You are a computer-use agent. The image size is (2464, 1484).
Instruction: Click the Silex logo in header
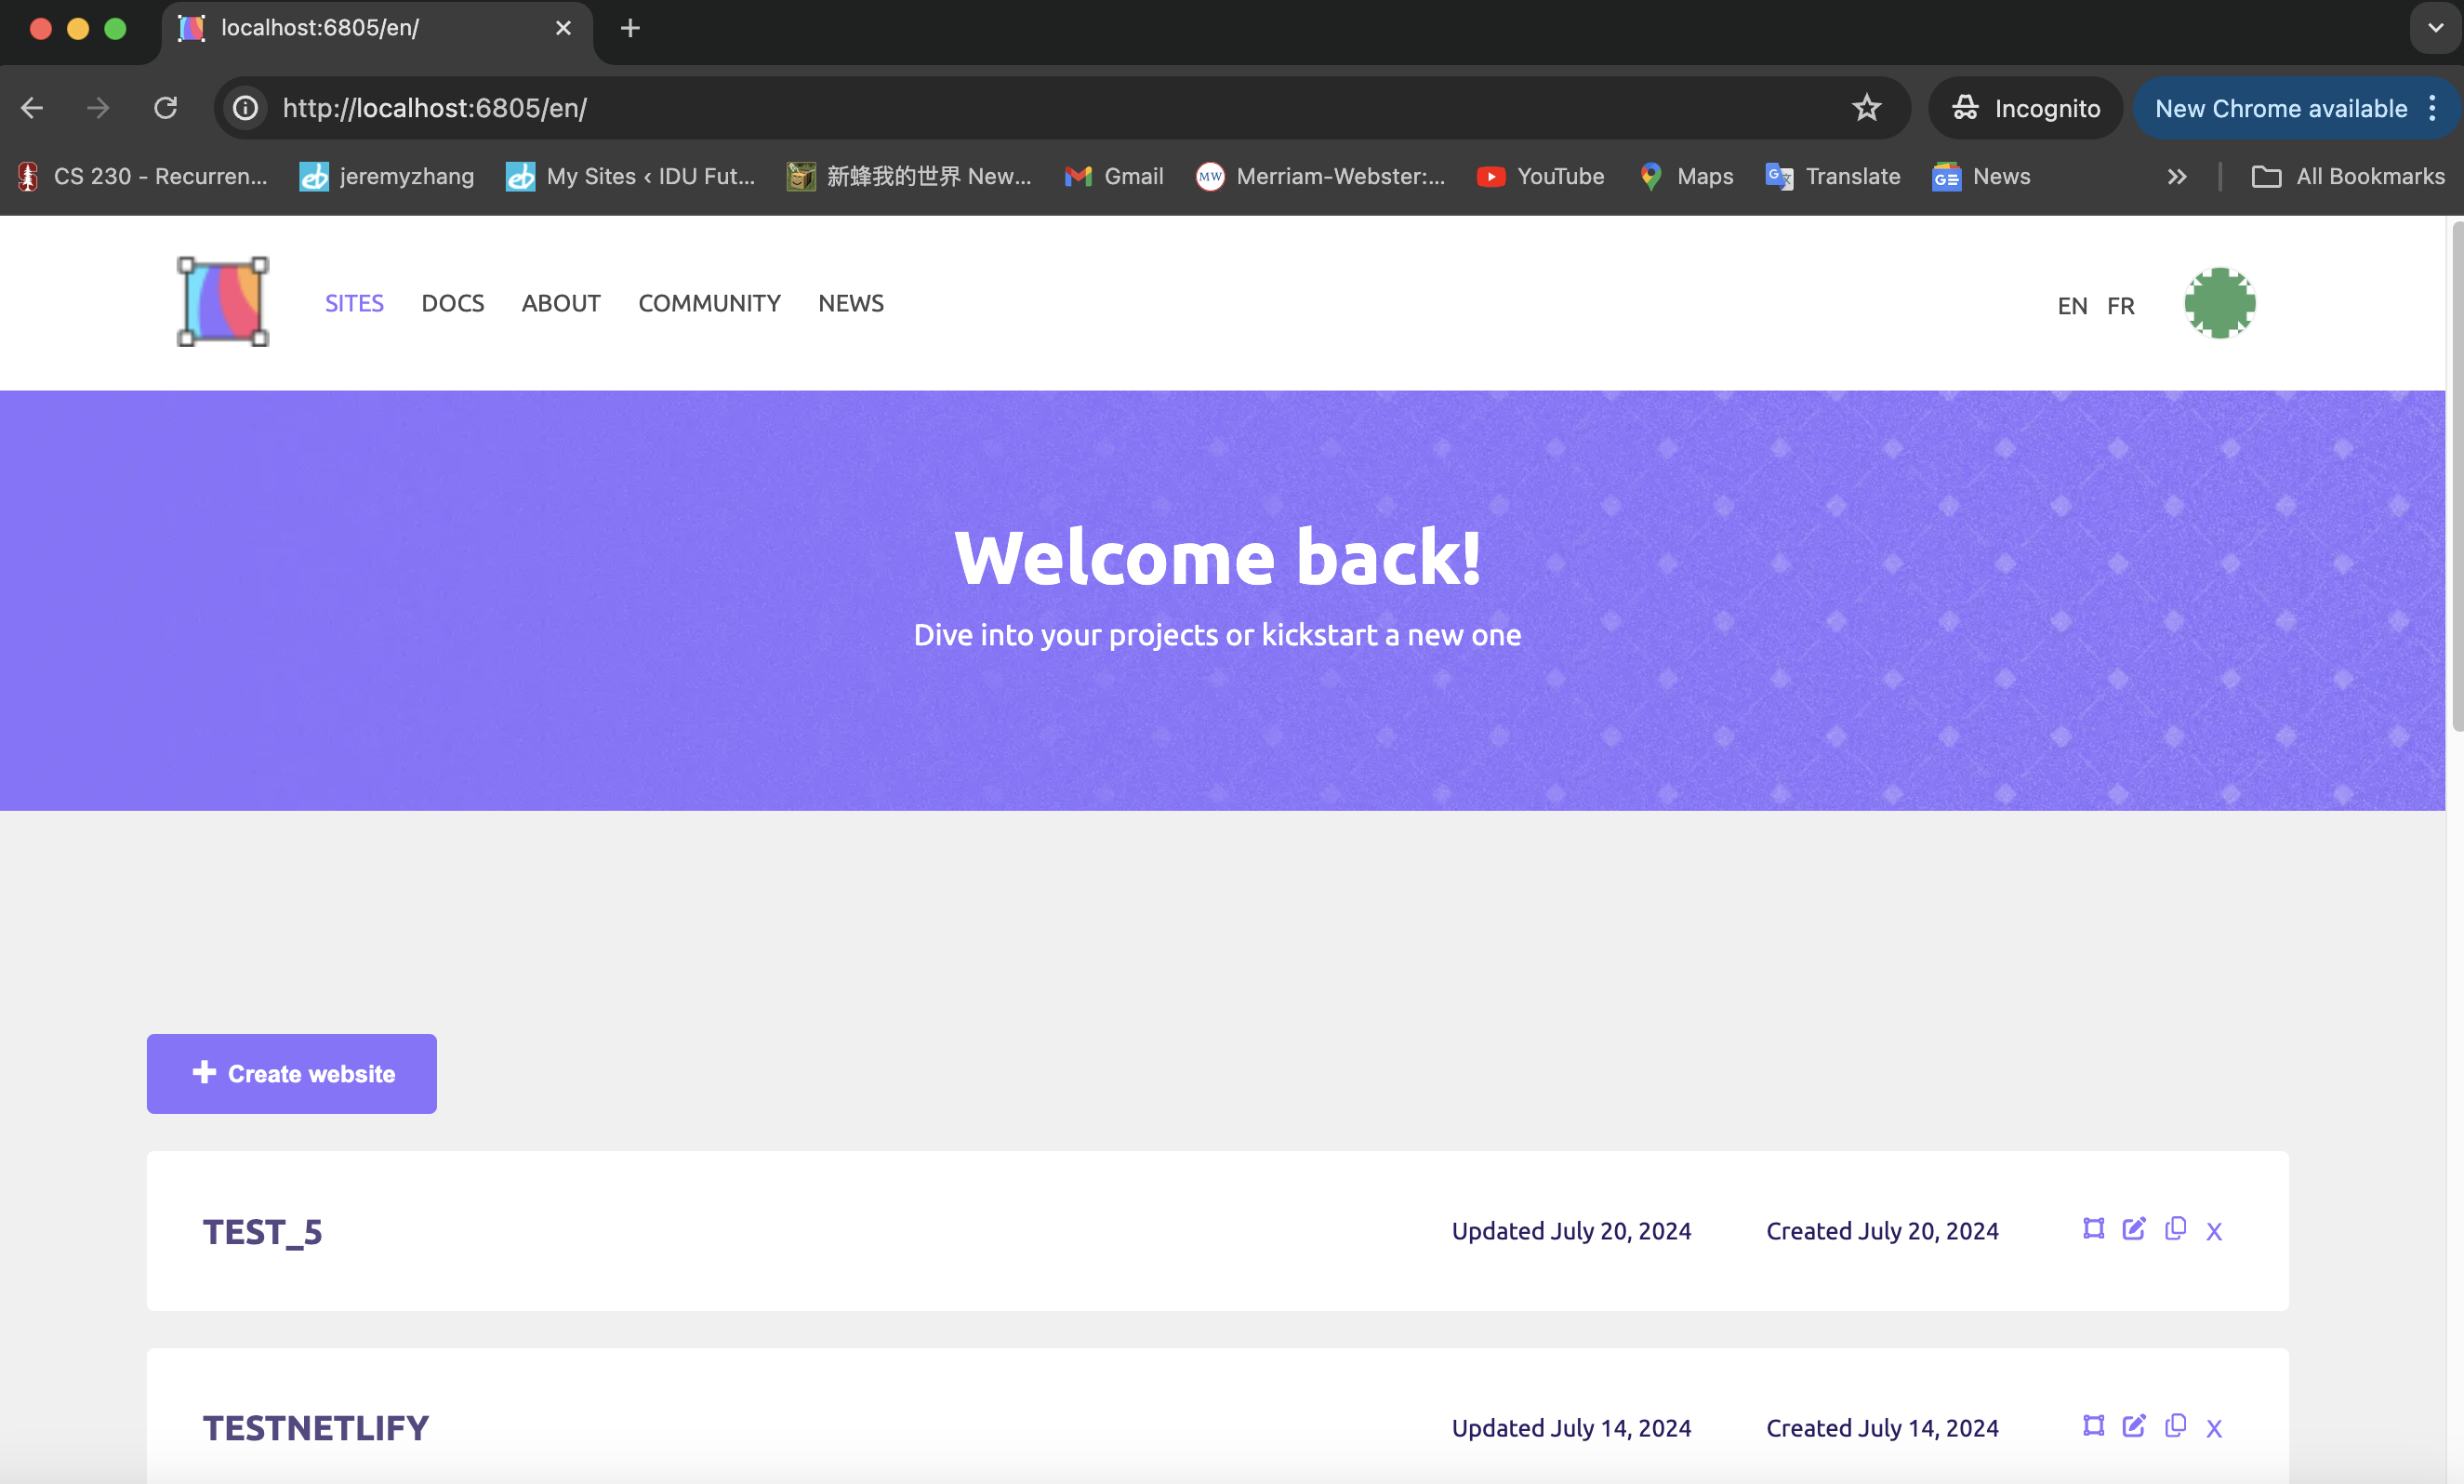[222, 302]
